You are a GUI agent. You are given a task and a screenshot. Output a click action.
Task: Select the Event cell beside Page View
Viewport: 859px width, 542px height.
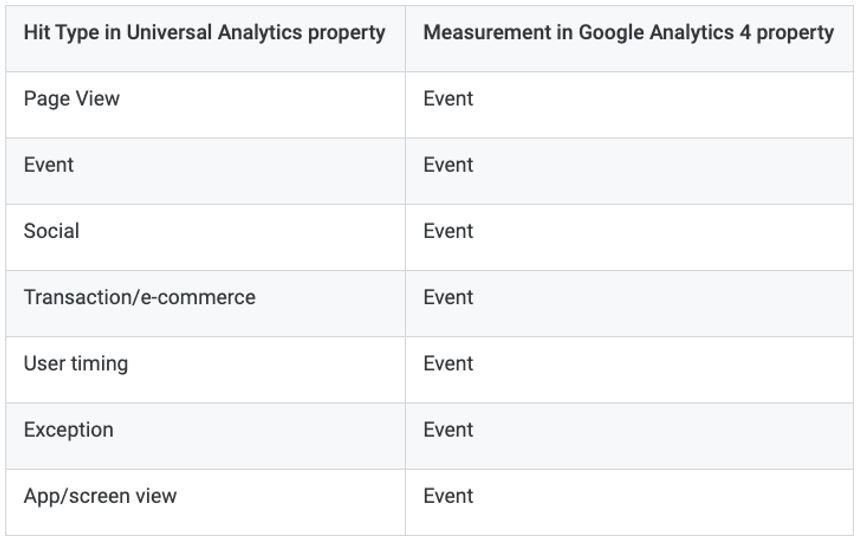click(629, 105)
